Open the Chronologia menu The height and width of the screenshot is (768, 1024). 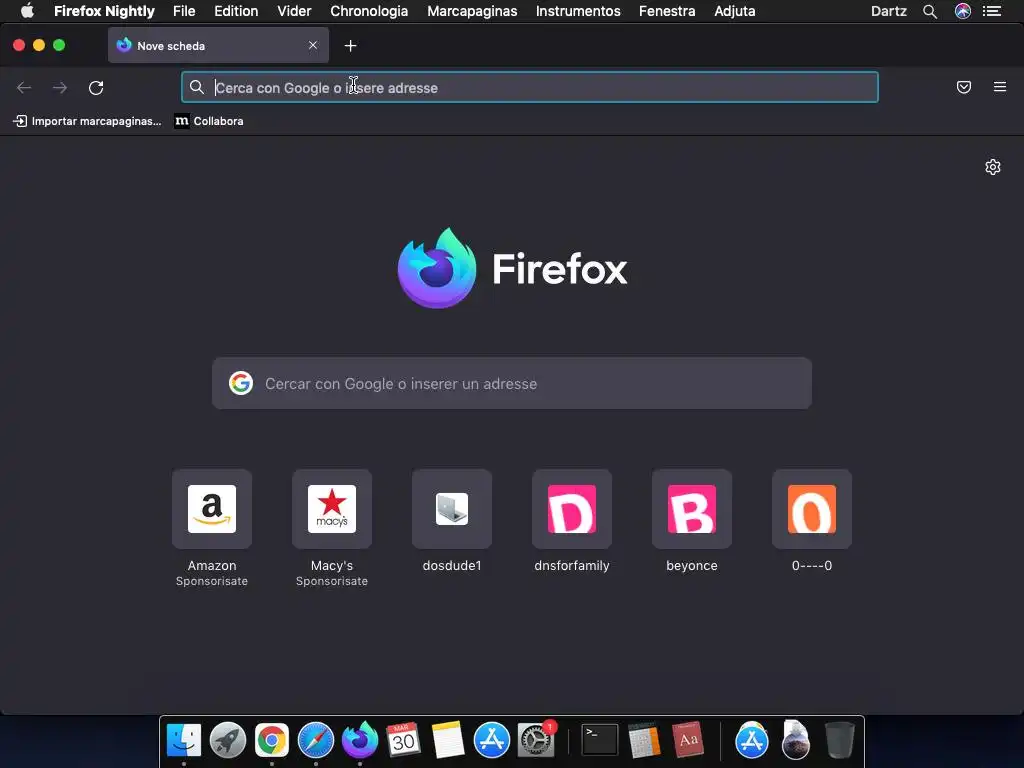(x=369, y=11)
